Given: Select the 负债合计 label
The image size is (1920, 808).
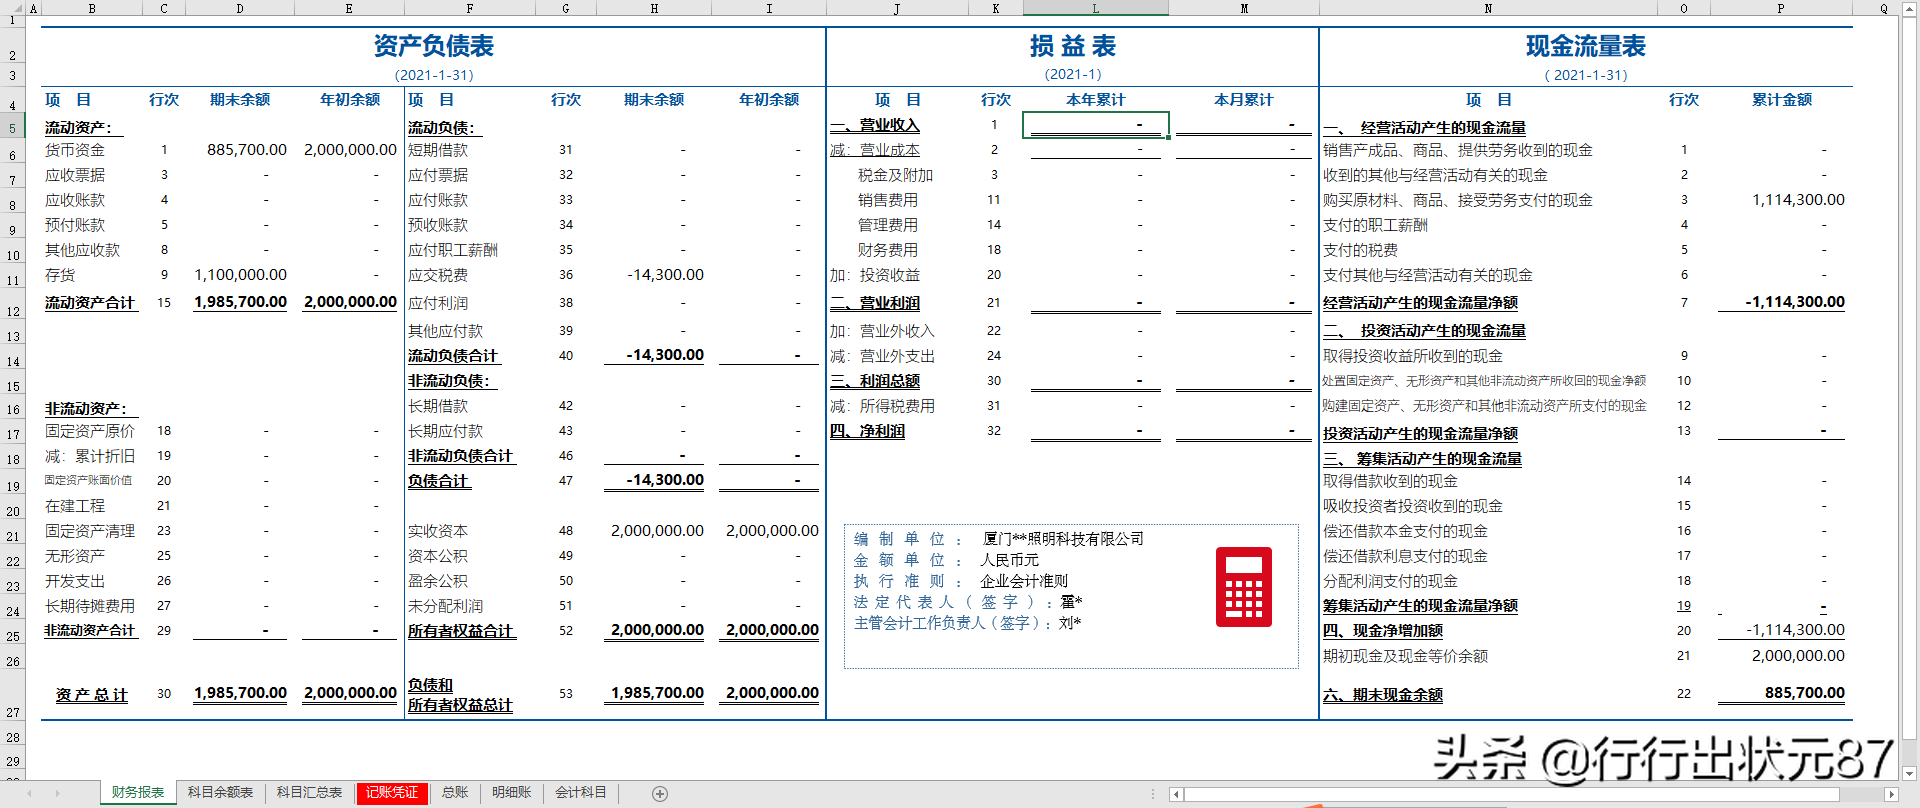Looking at the screenshot, I should (438, 480).
